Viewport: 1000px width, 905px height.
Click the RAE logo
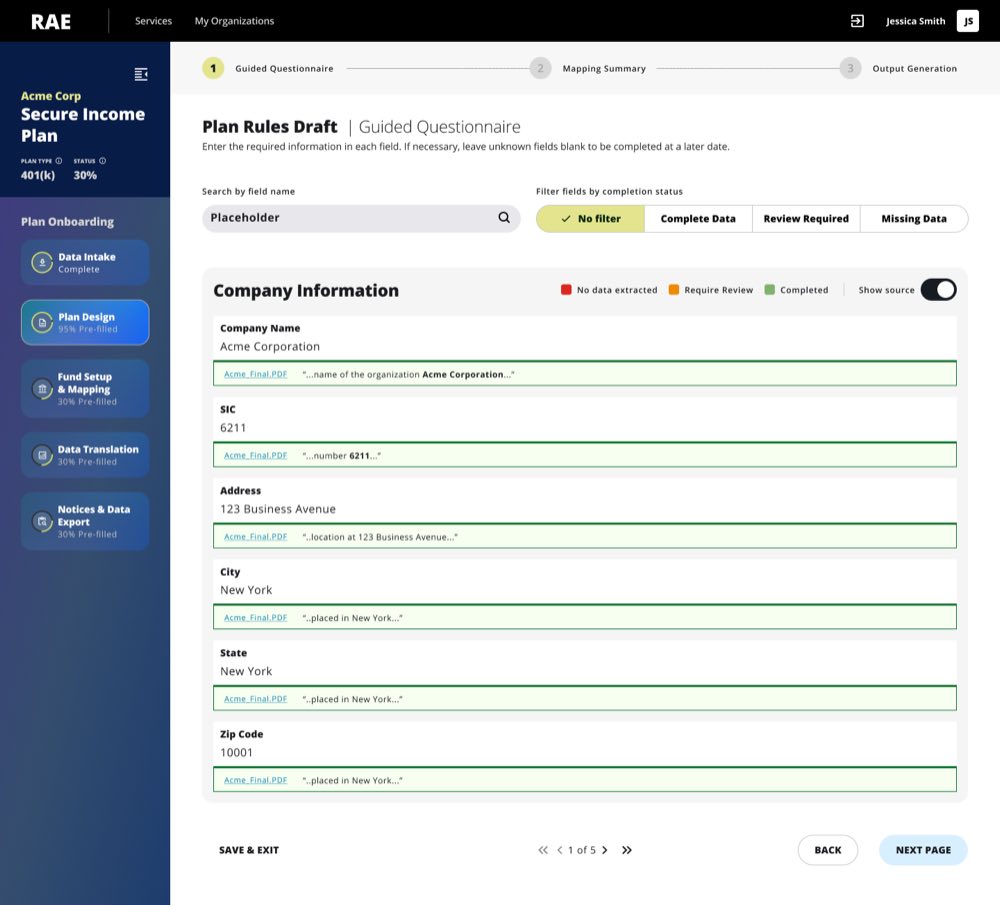click(51, 22)
